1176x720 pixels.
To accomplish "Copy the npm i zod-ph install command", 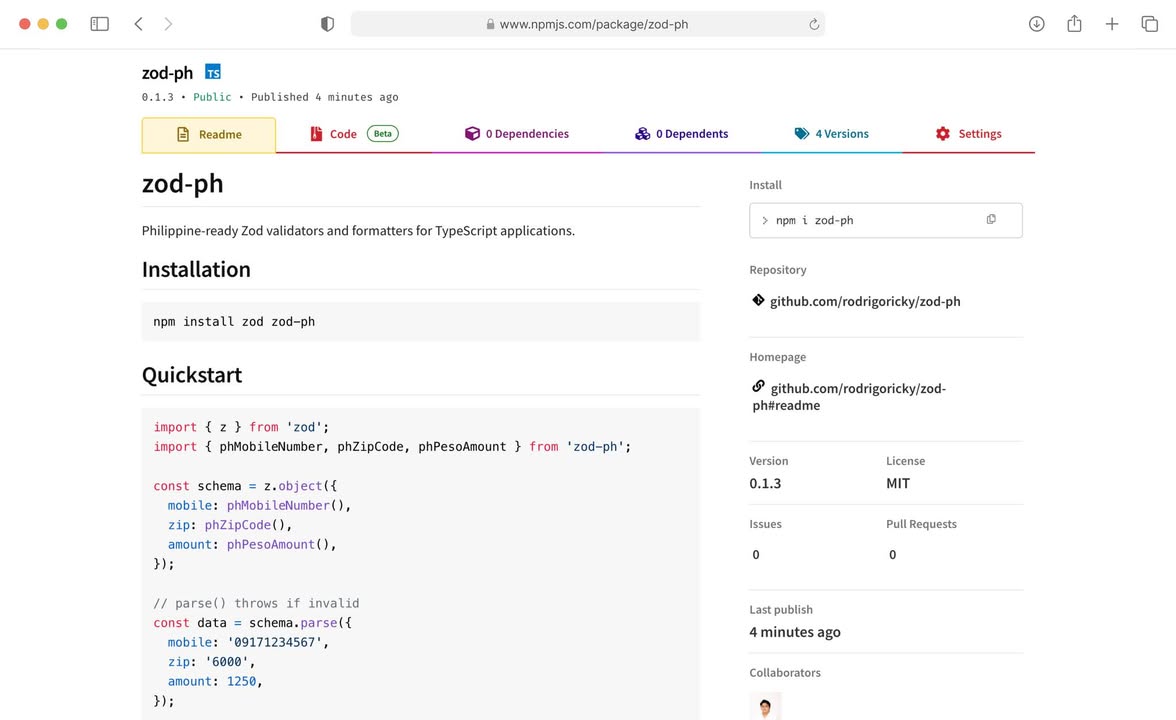I will click(x=991, y=219).
